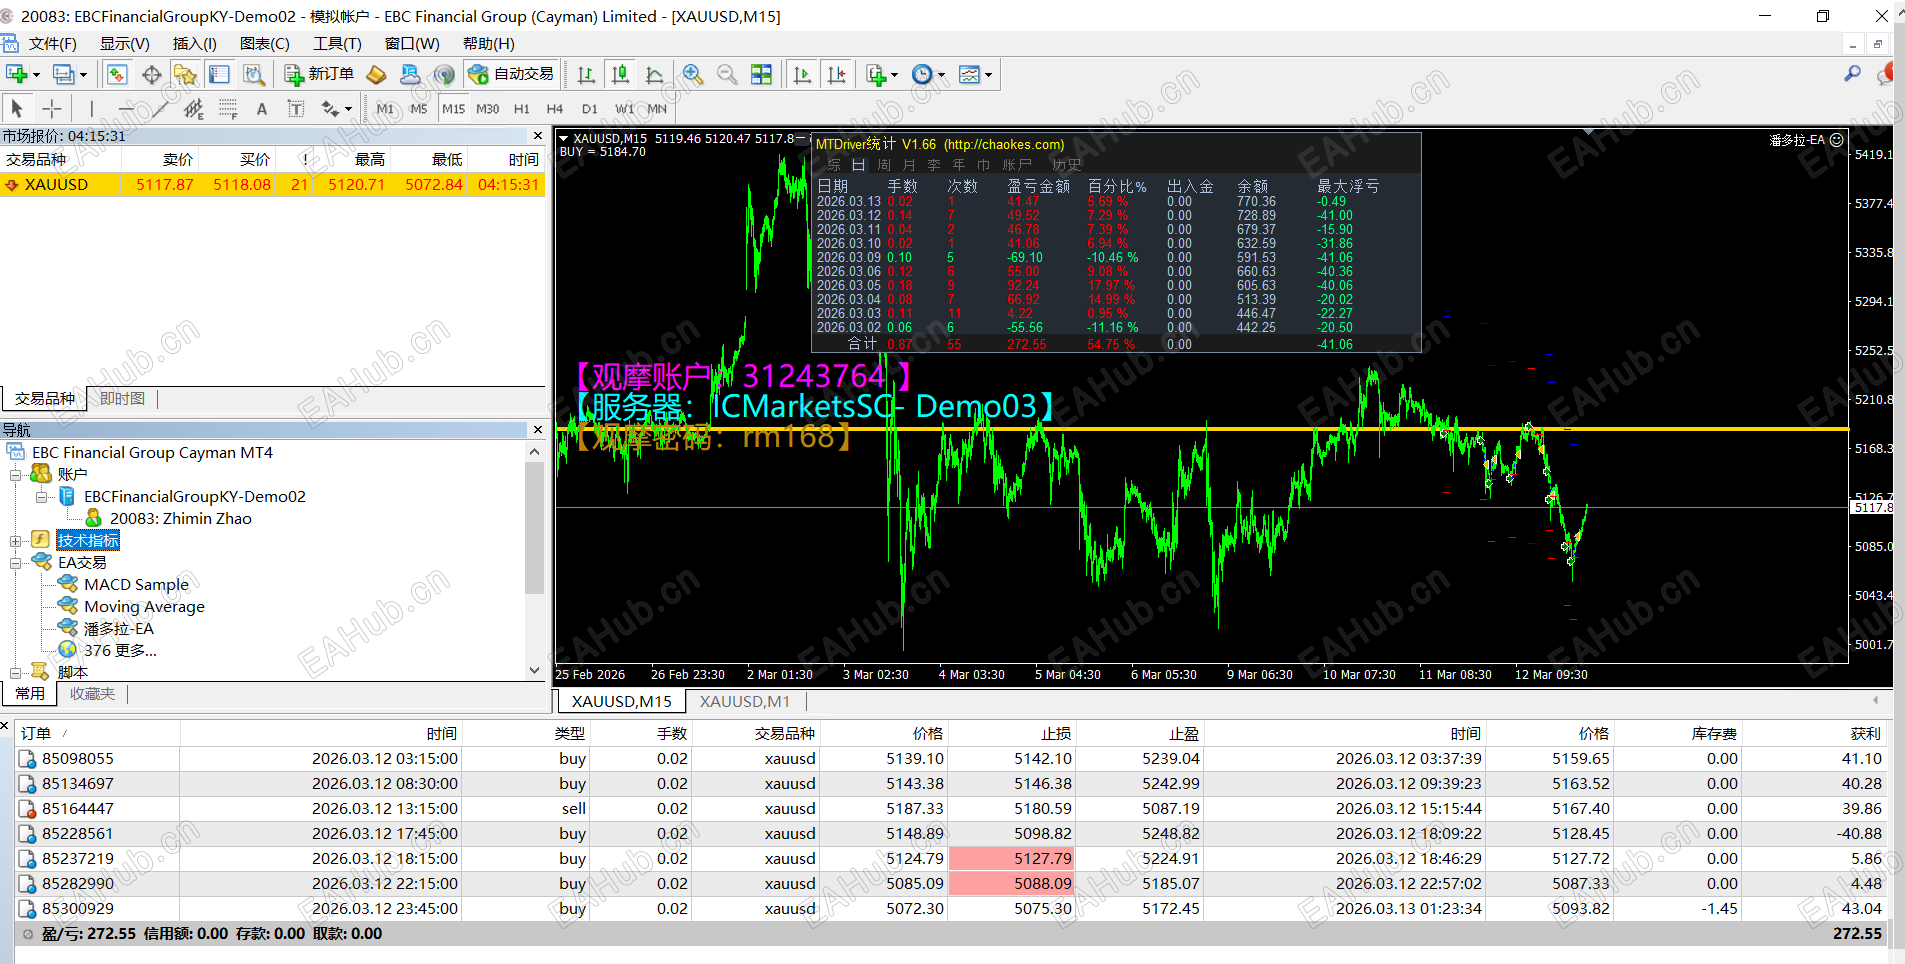Open the 工具(T) menu
The width and height of the screenshot is (1905, 964).
(x=337, y=44)
